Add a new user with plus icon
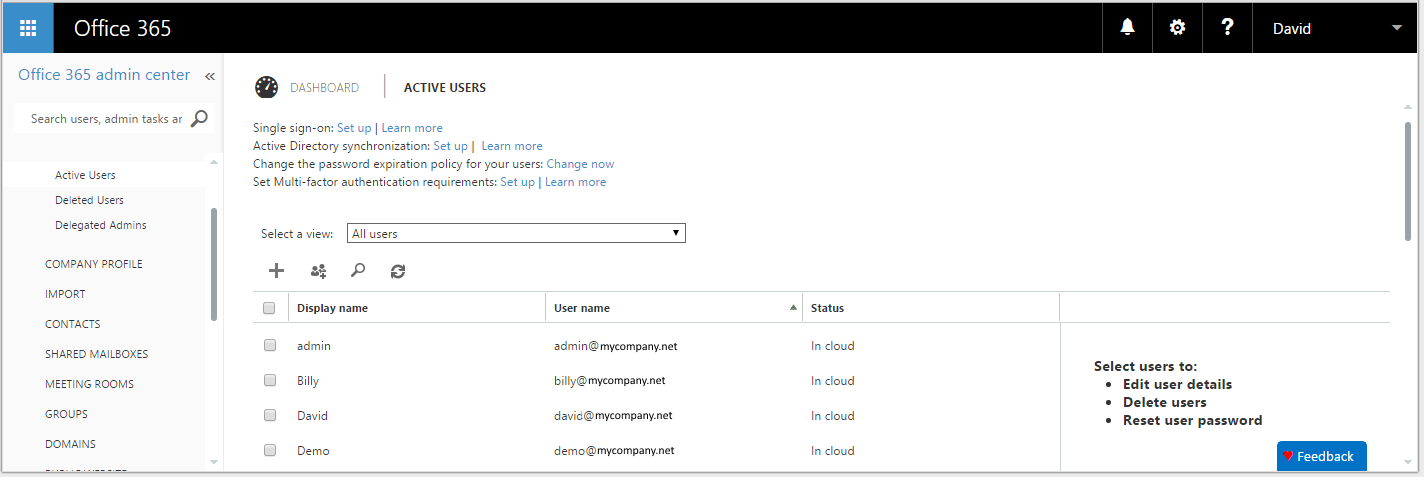The height and width of the screenshot is (477, 1424). (277, 270)
